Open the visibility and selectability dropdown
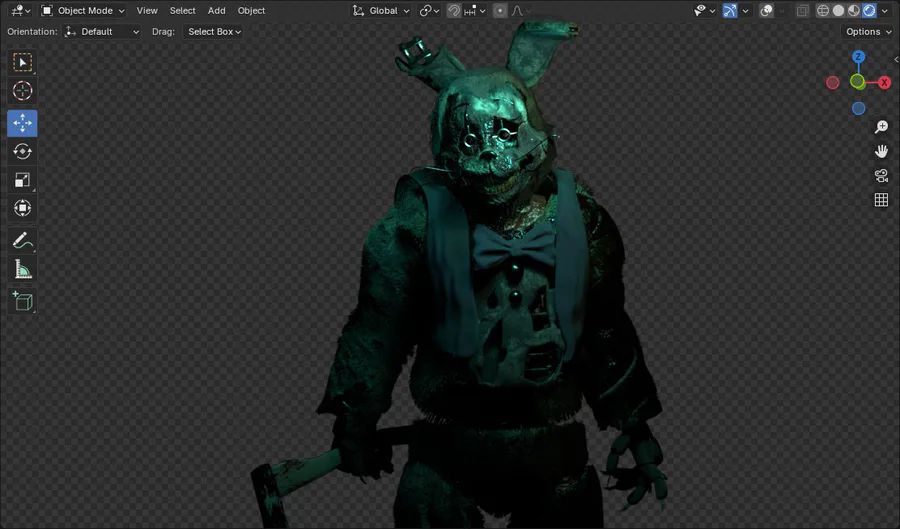The height and width of the screenshot is (529, 900). pyautogui.click(x=704, y=10)
